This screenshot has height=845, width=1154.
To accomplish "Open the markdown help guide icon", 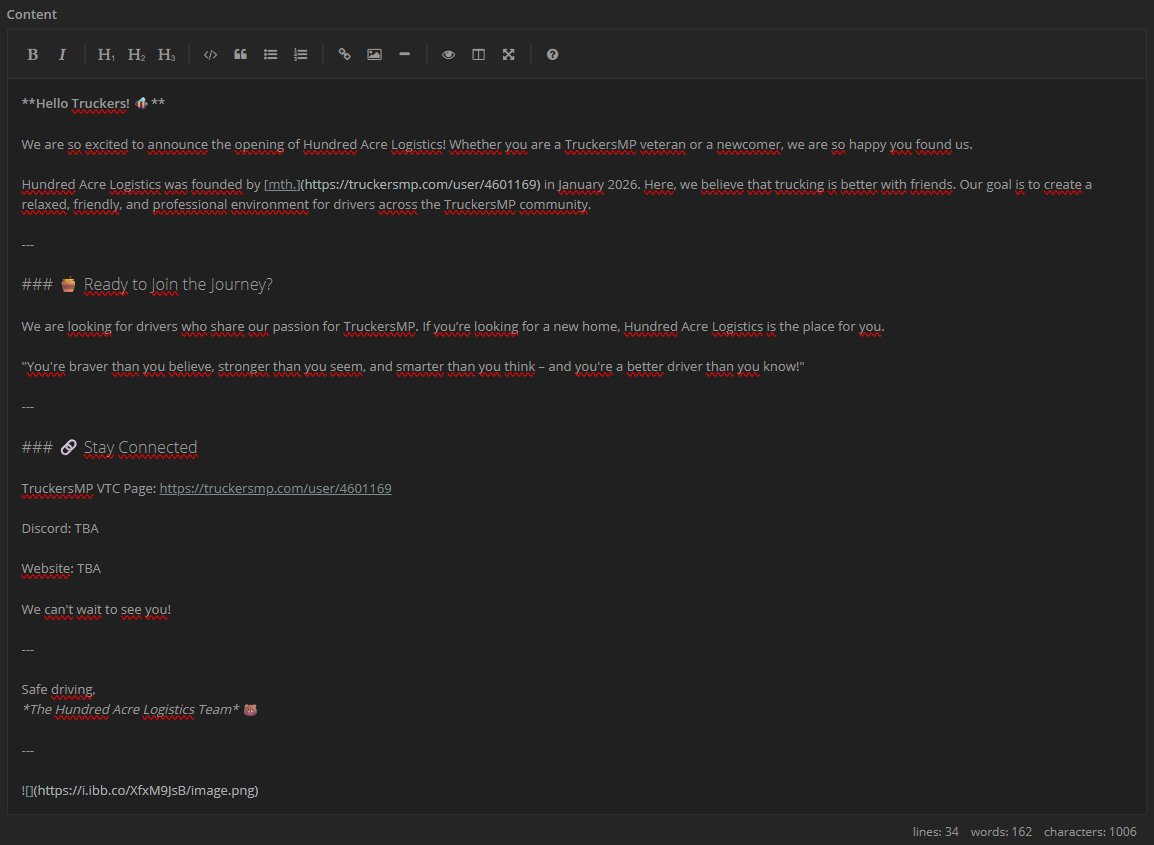I will (553, 54).
